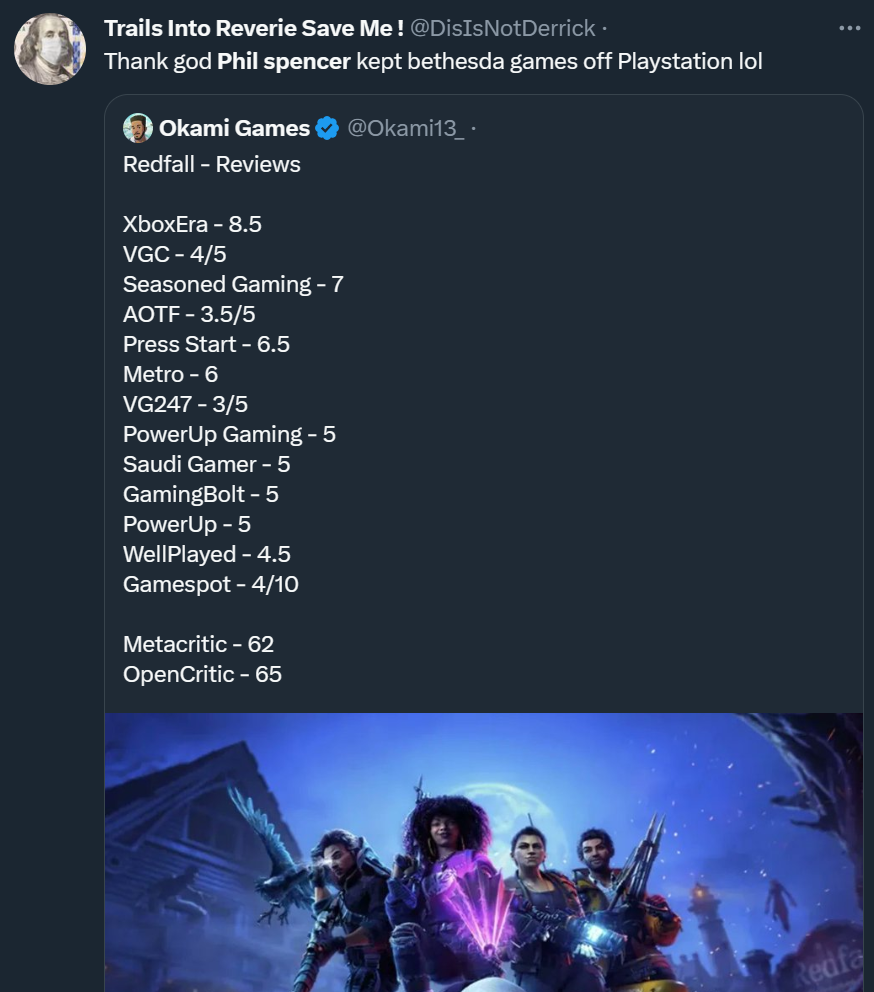The width and height of the screenshot is (874, 992).
Task: Open the Redfall artwork image
Action: (x=483, y=852)
